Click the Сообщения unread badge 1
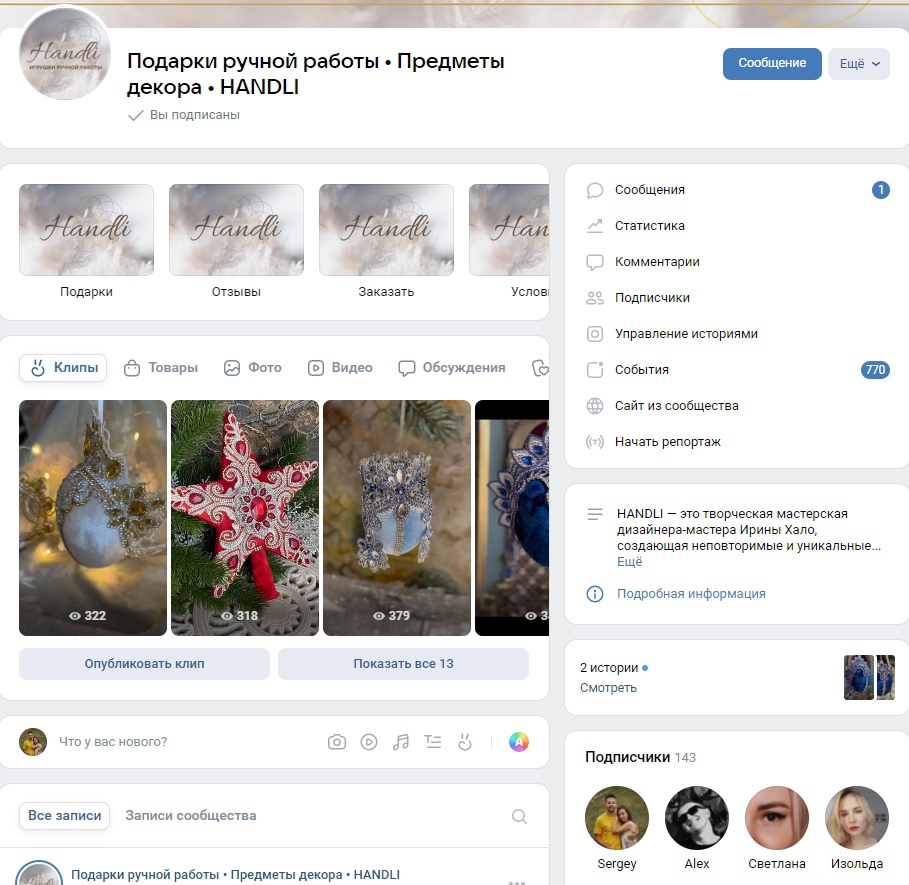 click(x=881, y=190)
